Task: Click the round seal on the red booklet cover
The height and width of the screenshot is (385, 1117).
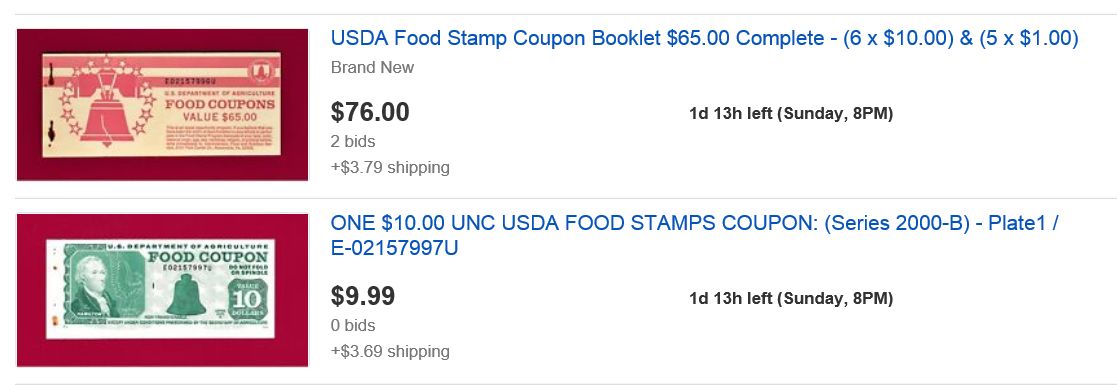Action: tap(261, 72)
